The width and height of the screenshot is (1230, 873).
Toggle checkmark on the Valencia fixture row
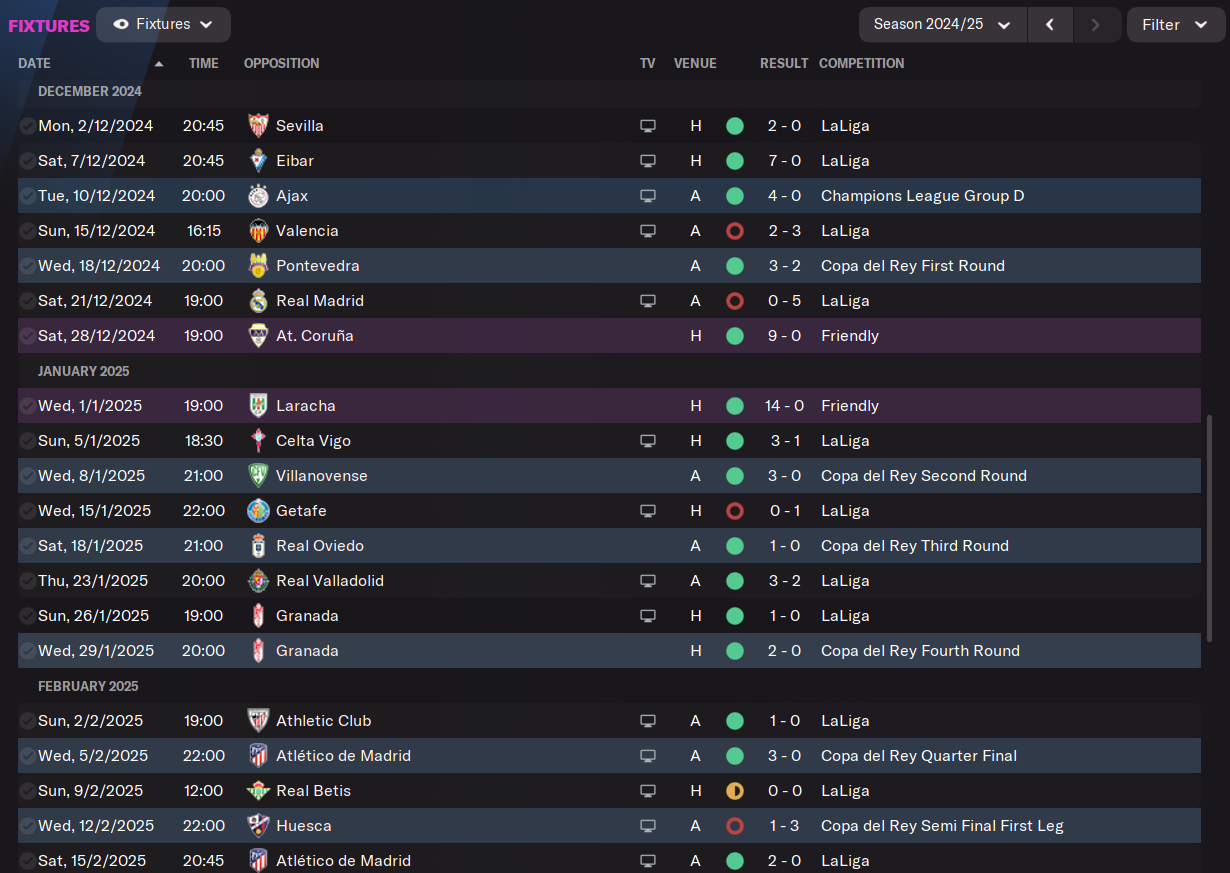(x=27, y=231)
